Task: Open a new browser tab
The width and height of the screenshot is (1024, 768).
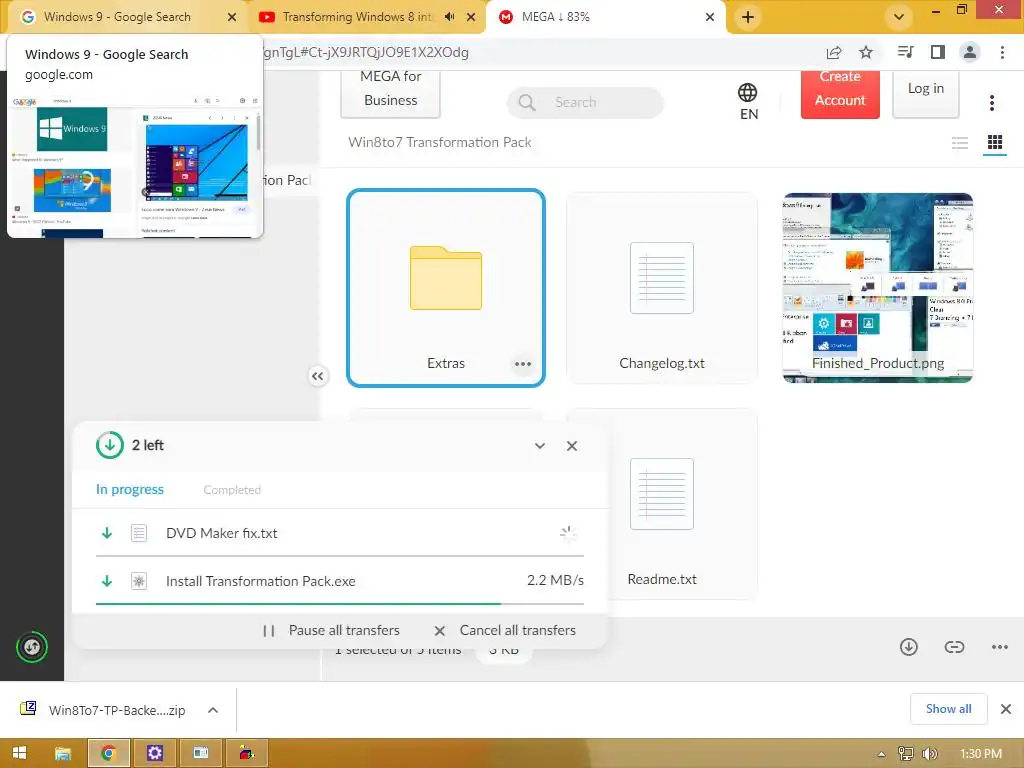Action: coord(748,17)
